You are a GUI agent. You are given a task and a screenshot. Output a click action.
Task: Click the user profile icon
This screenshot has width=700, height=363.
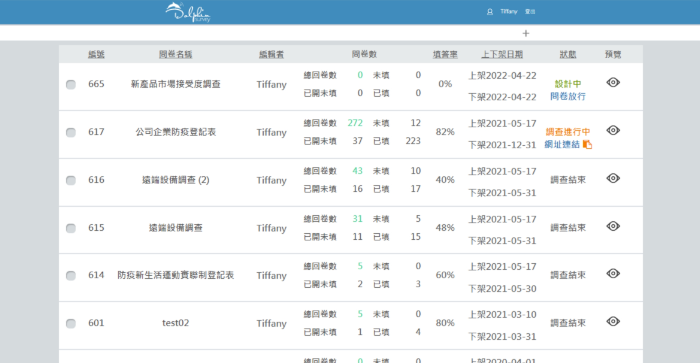tap(490, 12)
